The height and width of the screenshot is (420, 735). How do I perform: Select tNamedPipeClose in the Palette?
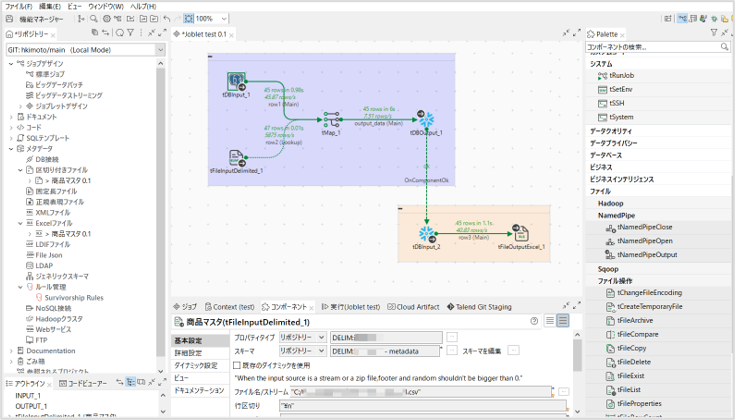point(639,227)
